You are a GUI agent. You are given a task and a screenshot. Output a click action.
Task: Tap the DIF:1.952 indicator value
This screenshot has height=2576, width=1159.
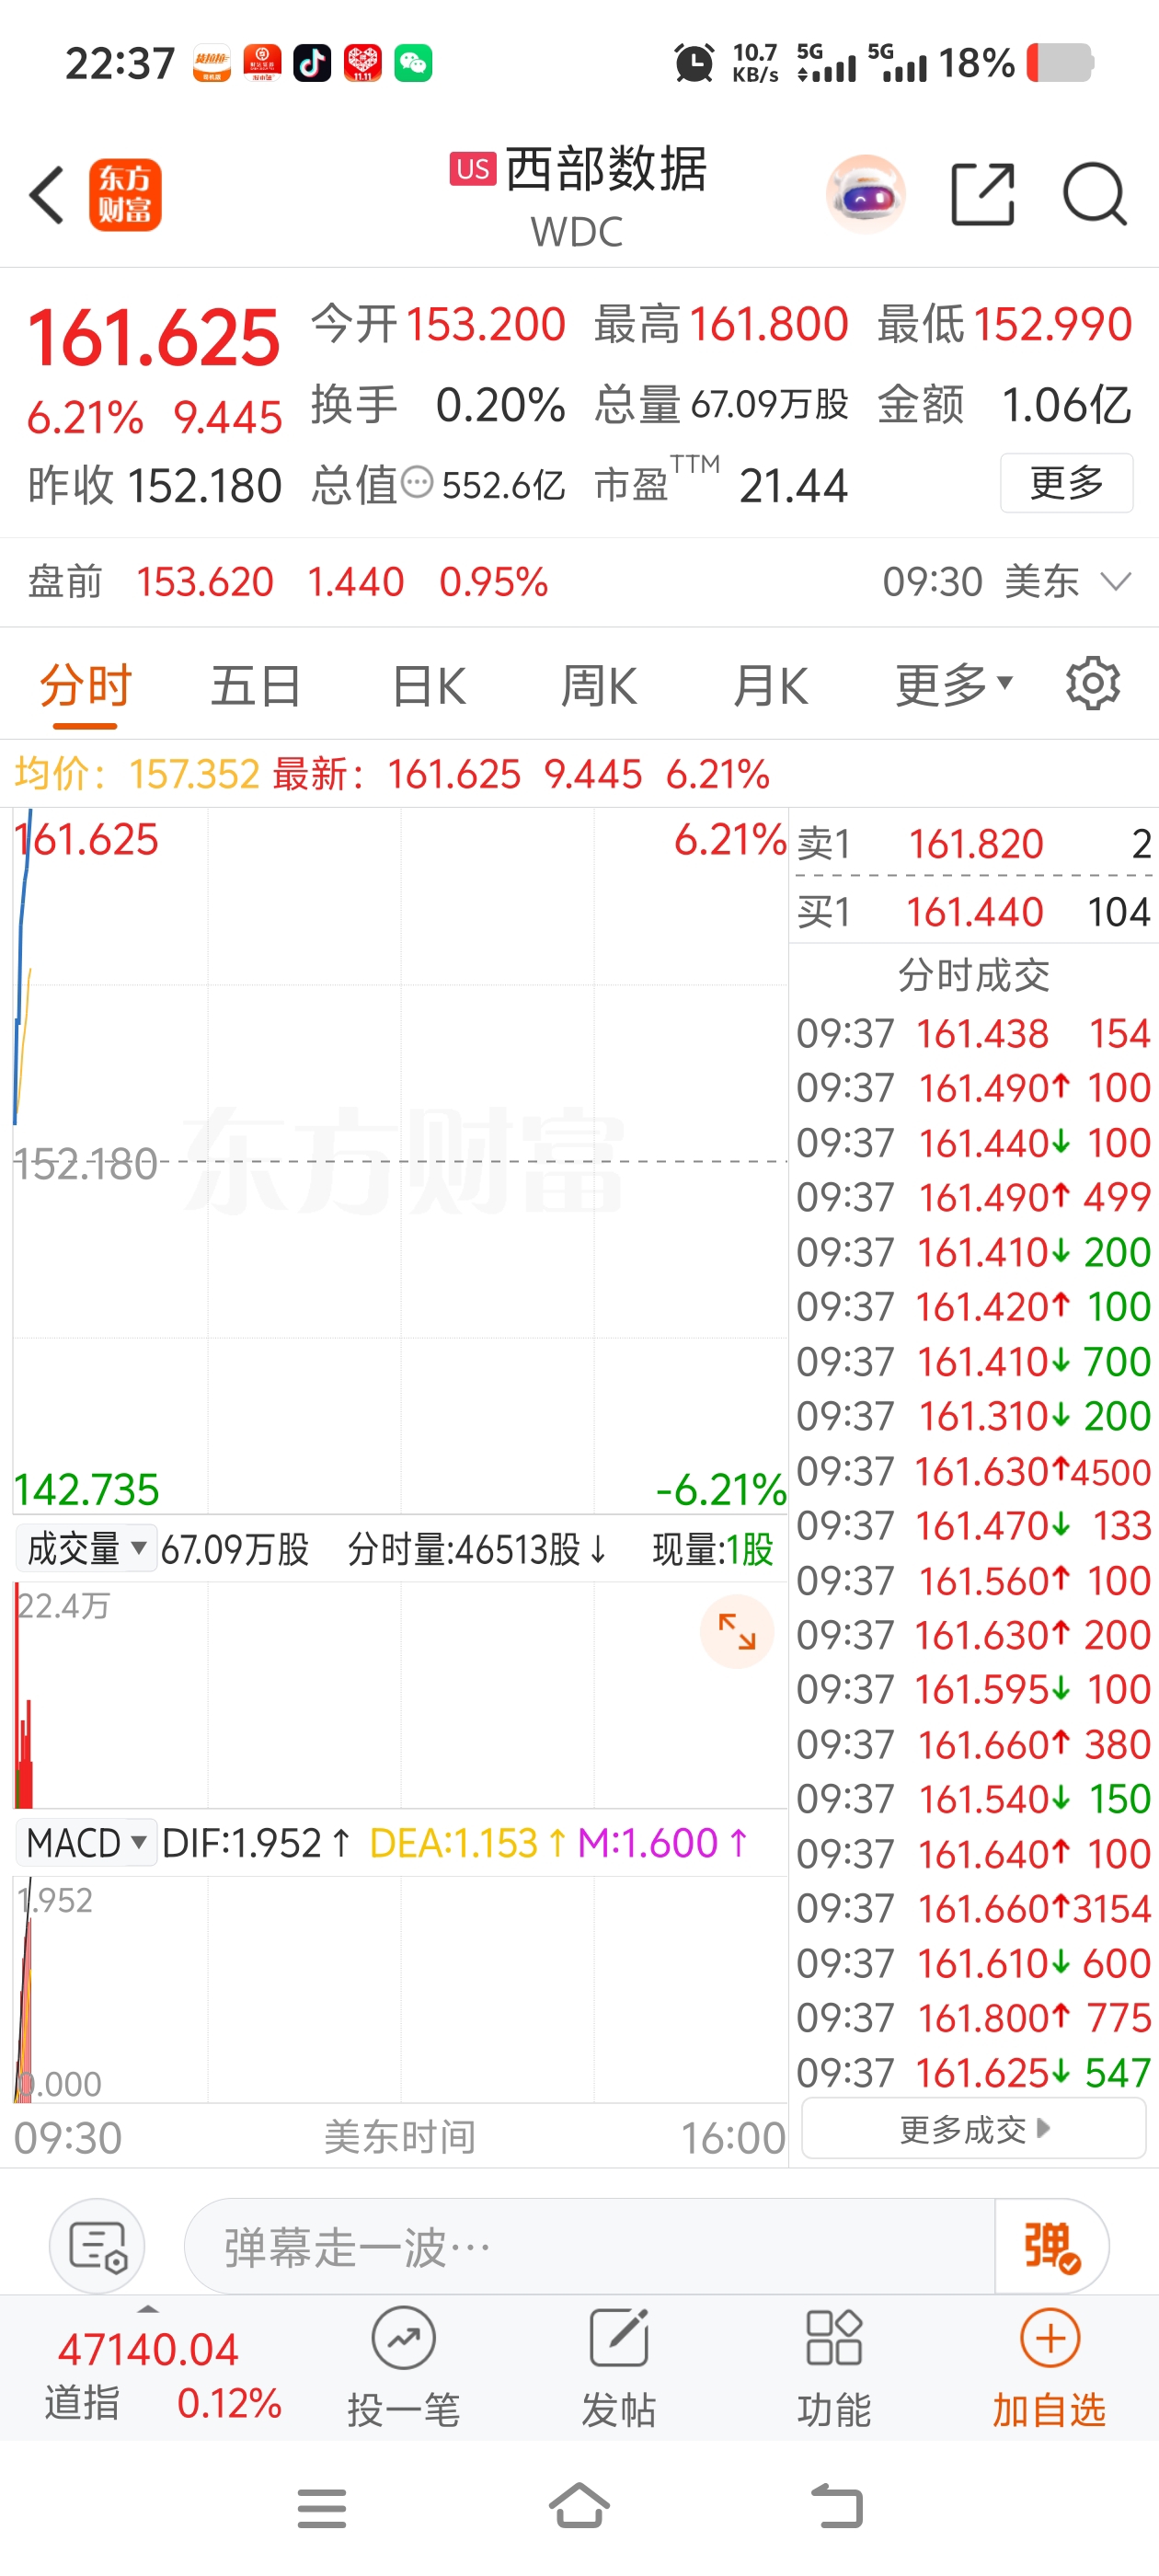click(x=256, y=1842)
